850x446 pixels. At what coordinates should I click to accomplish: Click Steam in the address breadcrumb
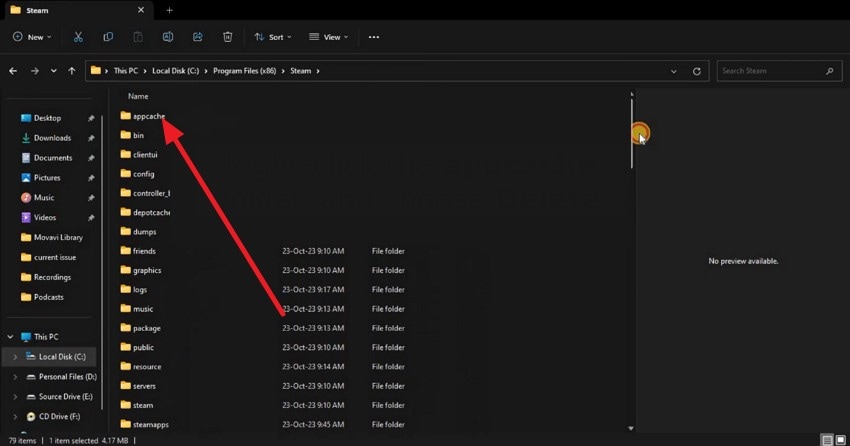click(300, 71)
